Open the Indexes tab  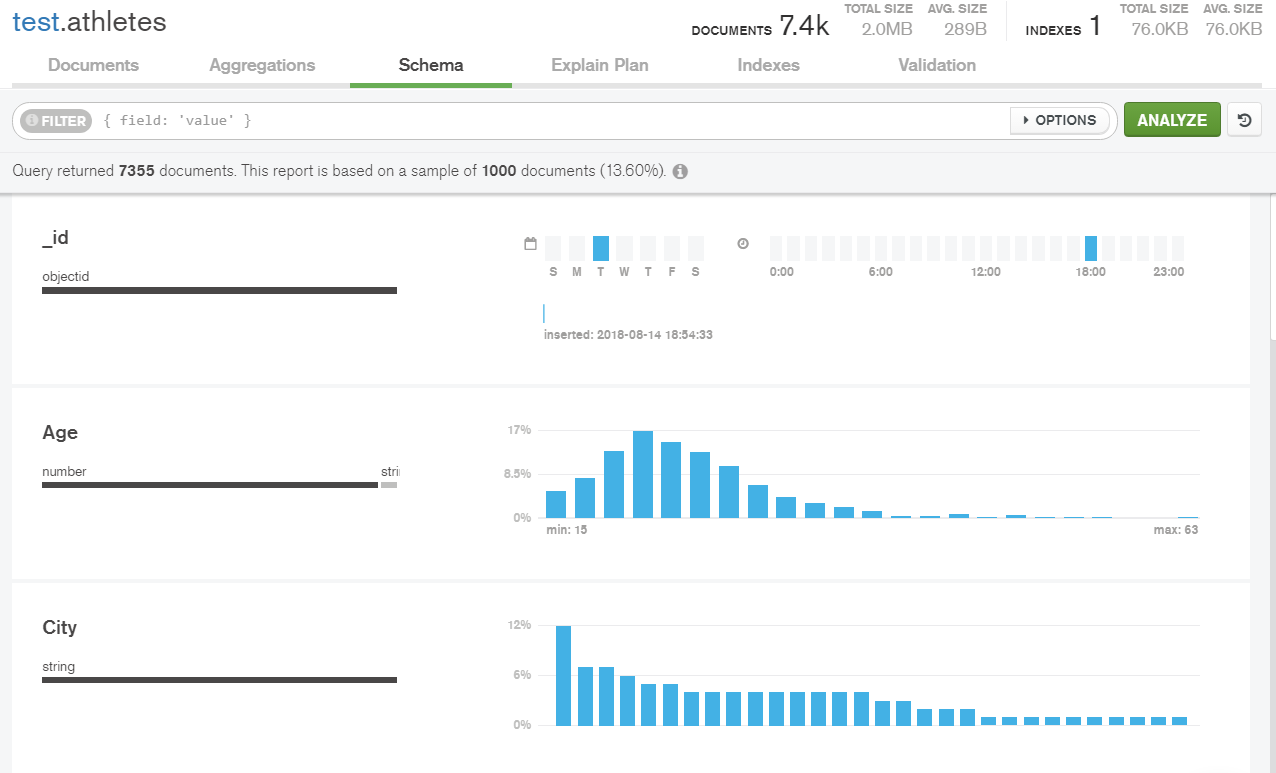click(x=768, y=65)
